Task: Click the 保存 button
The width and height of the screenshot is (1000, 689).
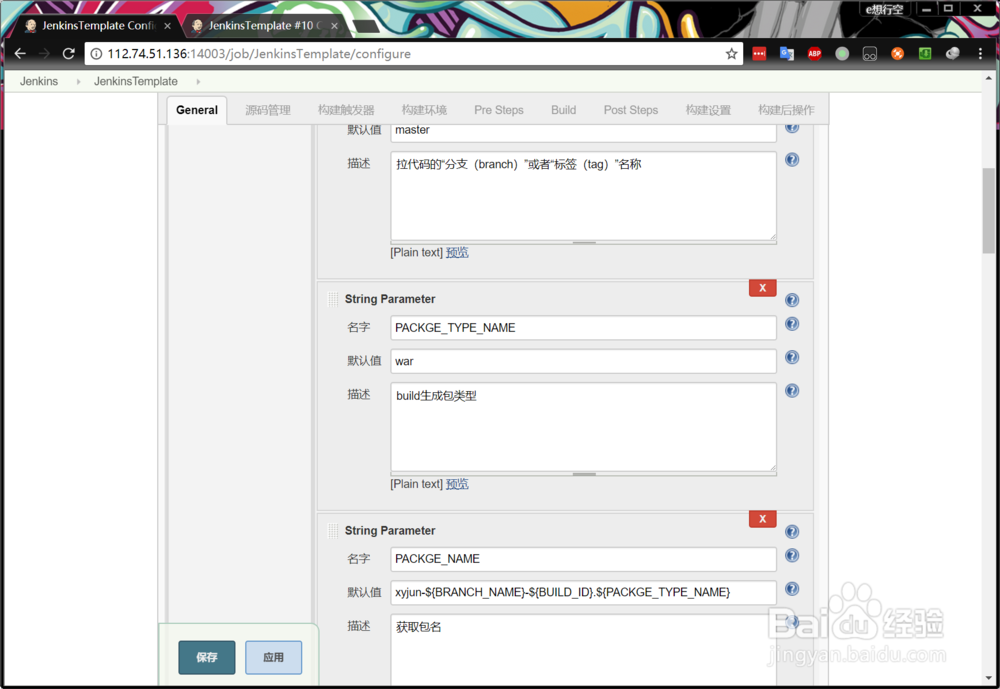Action: (x=206, y=657)
